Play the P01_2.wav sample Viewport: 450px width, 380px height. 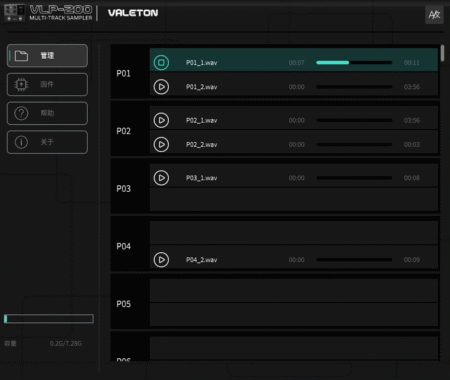click(161, 87)
